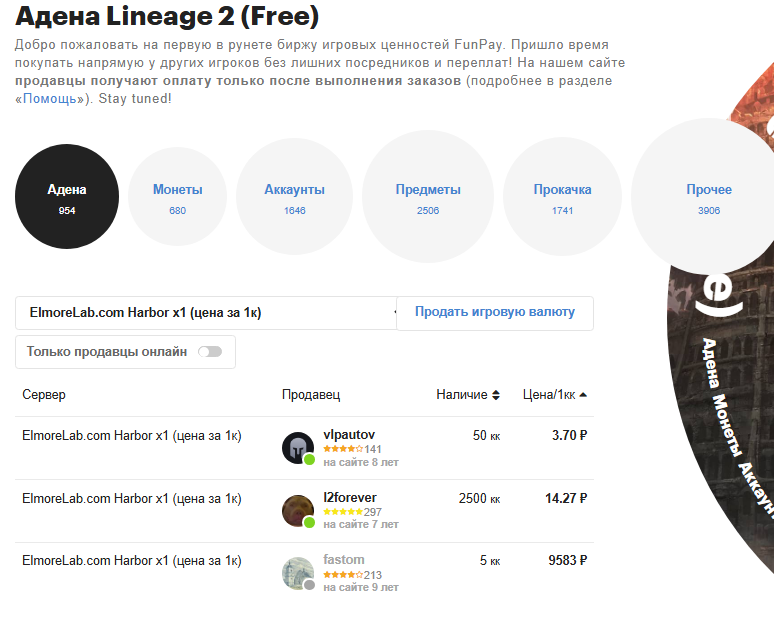The image size is (774, 622).
Task: Click l2forever's seller avatar
Action: [298, 510]
